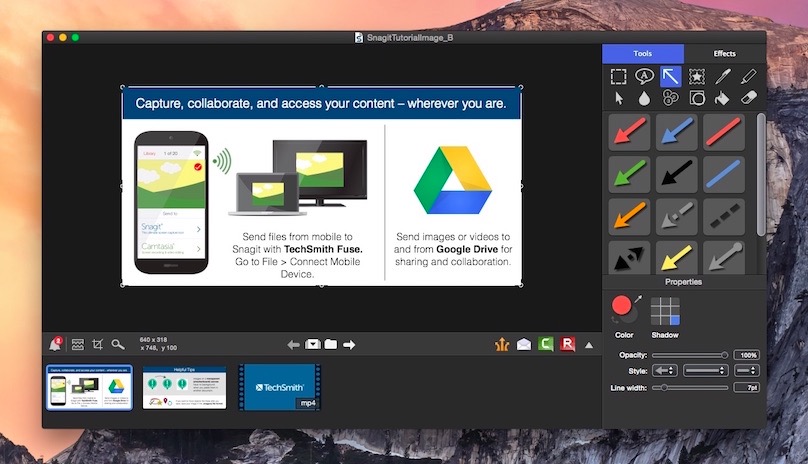Click the Line width 7pt field
Image resolution: width=808 pixels, height=464 pixels.
coord(747,388)
